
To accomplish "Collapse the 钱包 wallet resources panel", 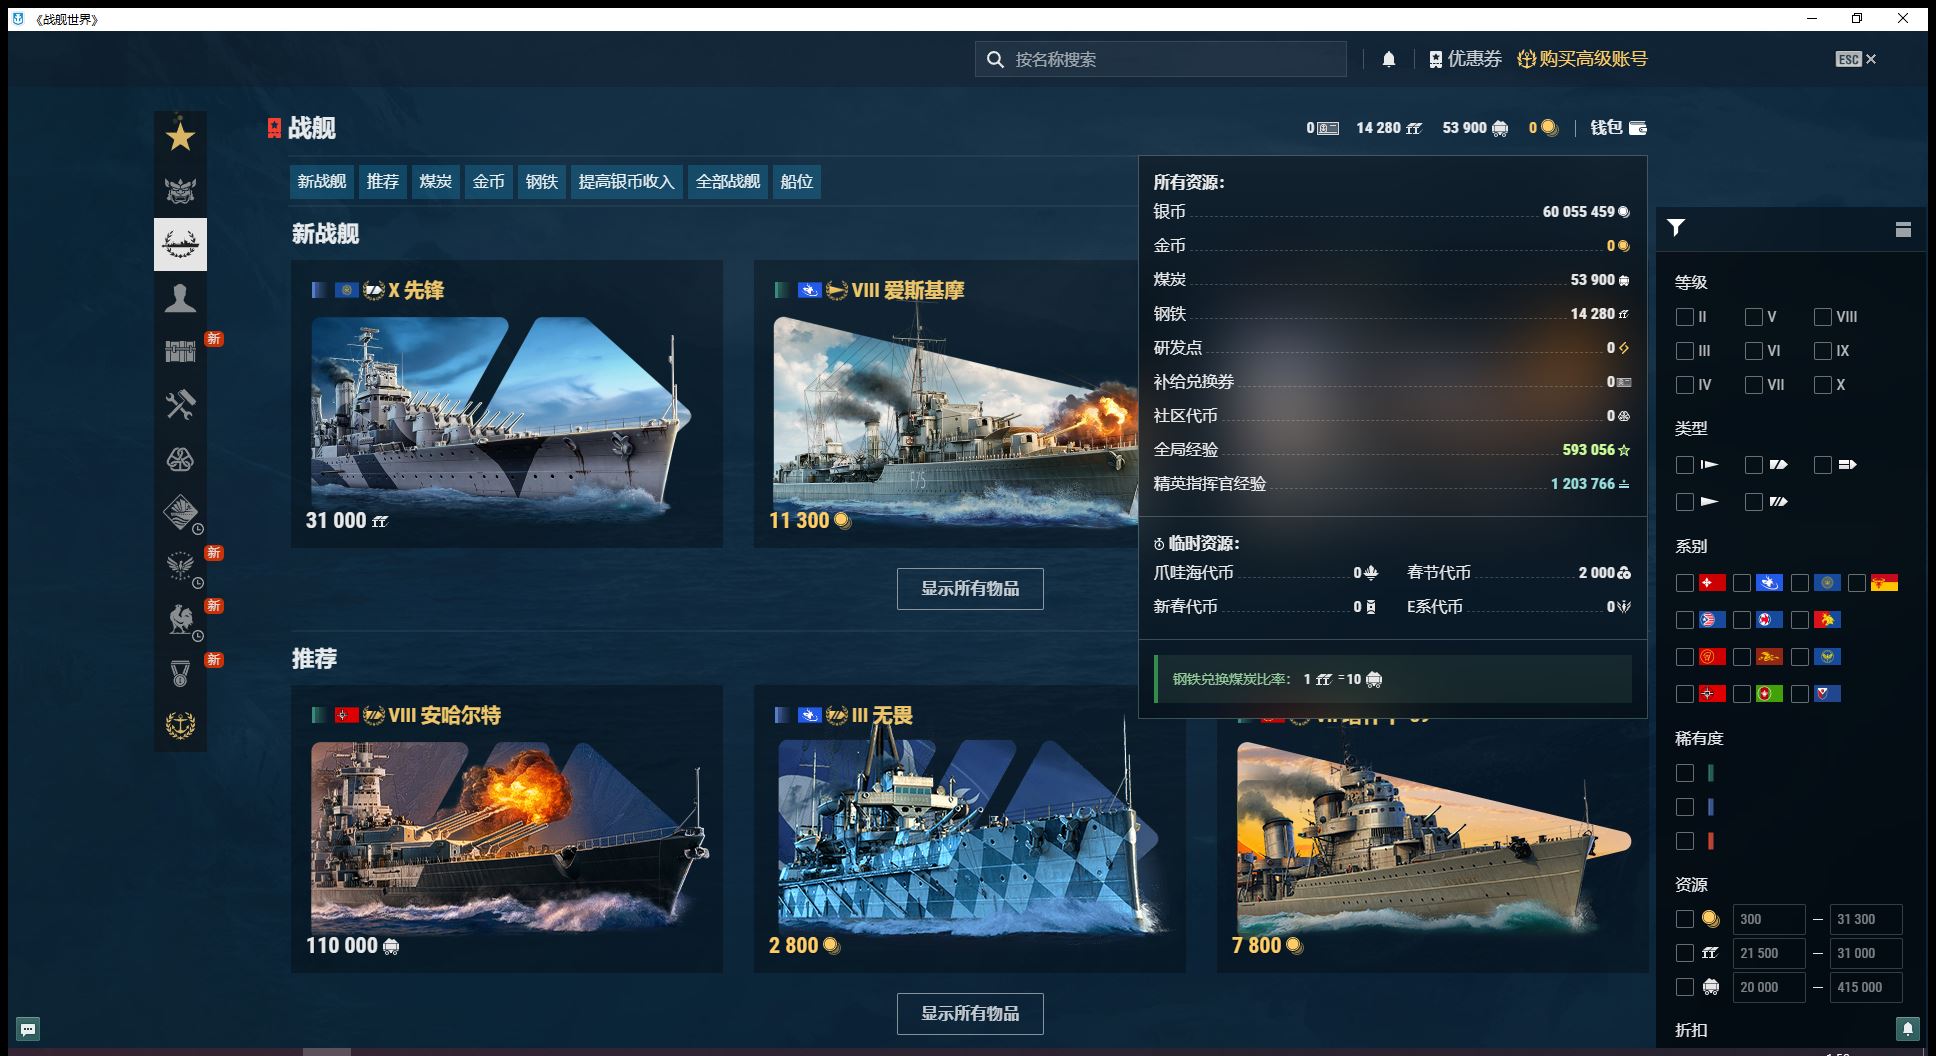I will (x=1618, y=128).
